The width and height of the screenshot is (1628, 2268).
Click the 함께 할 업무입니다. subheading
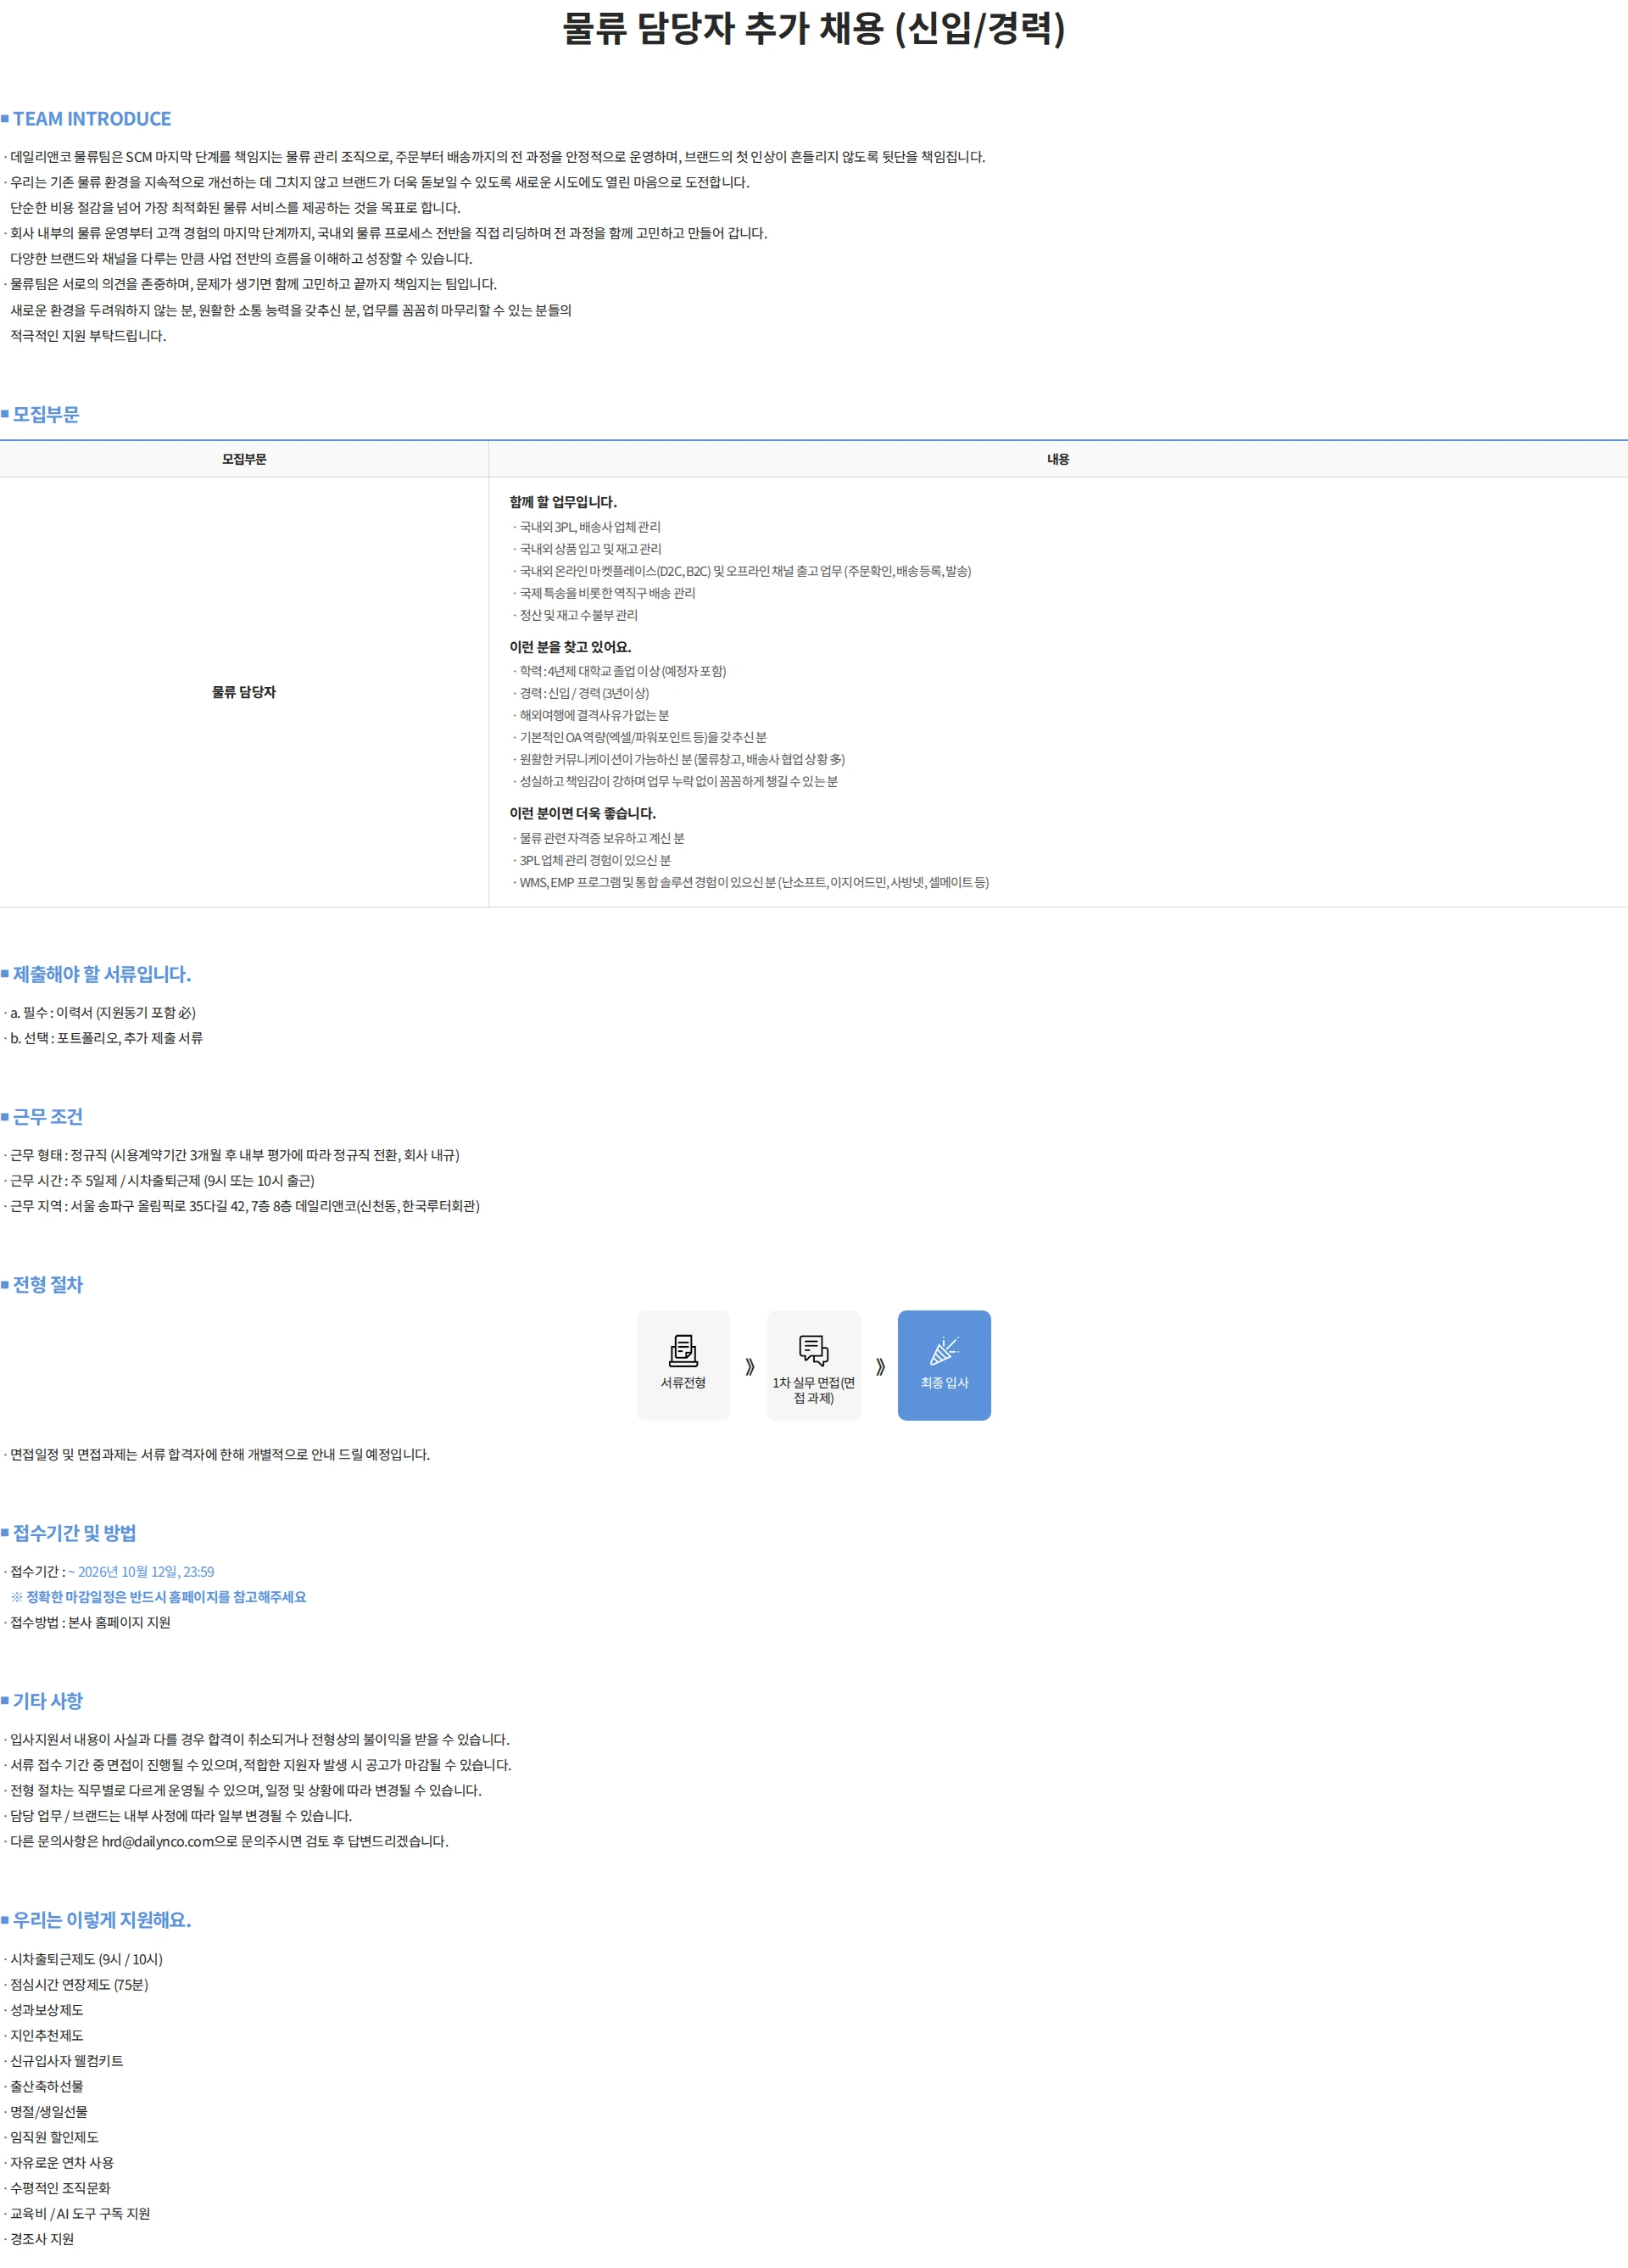[563, 502]
